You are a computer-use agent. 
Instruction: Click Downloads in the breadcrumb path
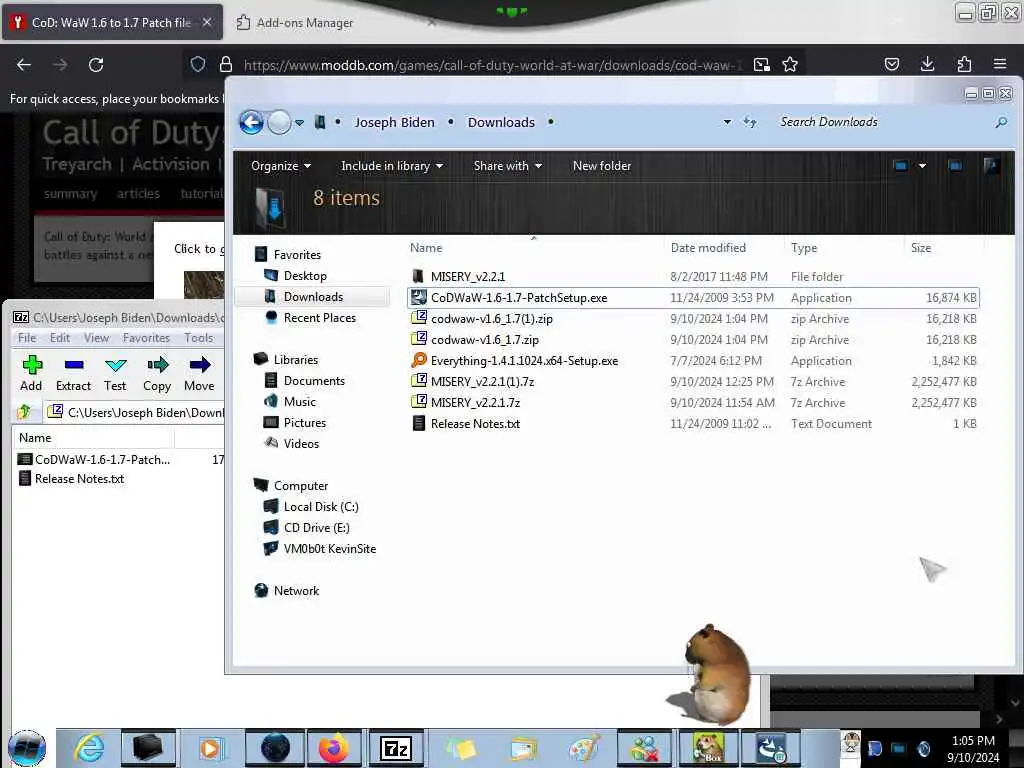click(501, 122)
